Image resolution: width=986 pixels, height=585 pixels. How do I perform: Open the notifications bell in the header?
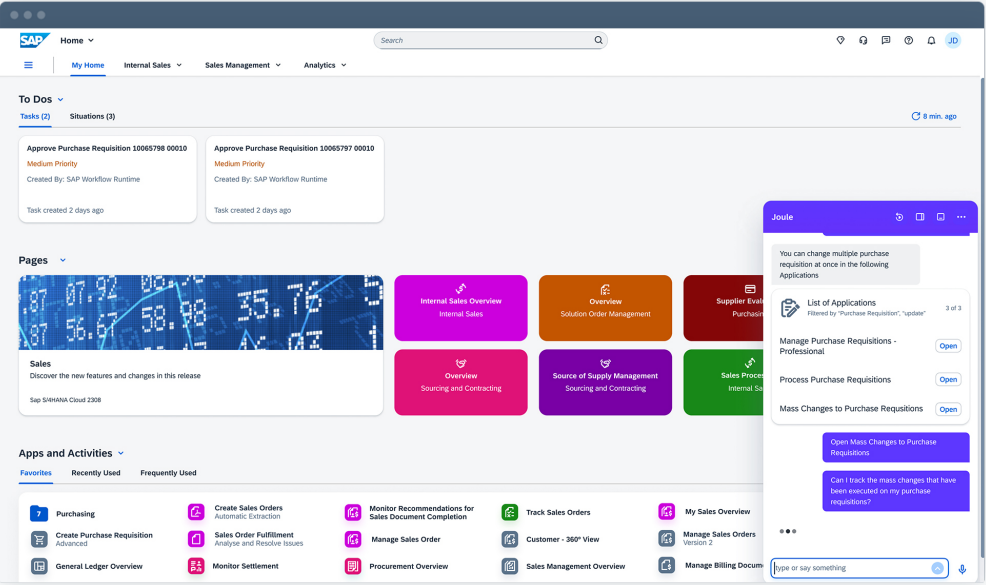[931, 41]
